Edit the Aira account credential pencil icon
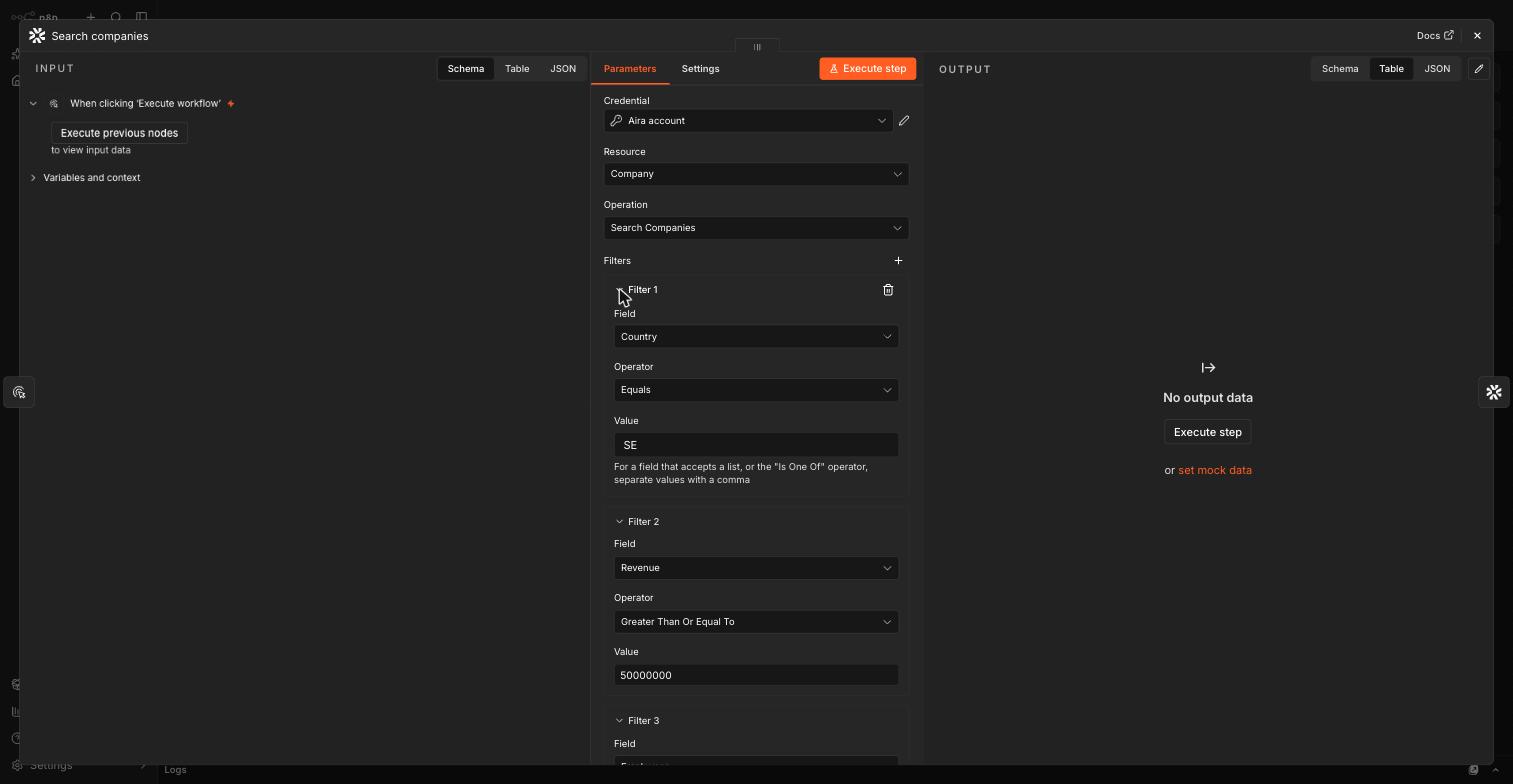 pyautogui.click(x=904, y=121)
